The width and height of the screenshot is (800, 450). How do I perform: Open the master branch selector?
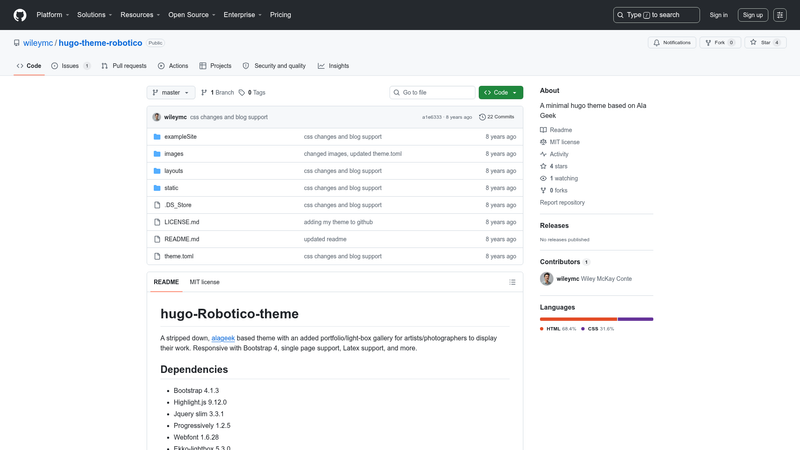(x=171, y=92)
